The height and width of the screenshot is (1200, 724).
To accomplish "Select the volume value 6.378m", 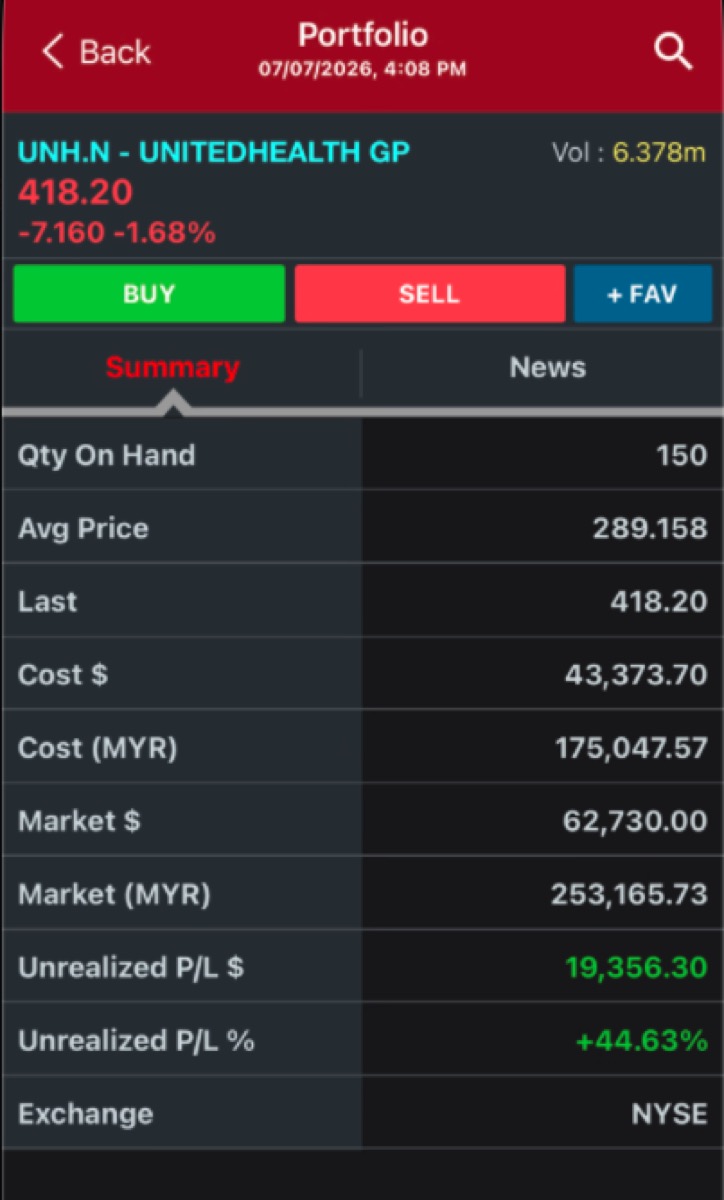I will click(659, 153).
